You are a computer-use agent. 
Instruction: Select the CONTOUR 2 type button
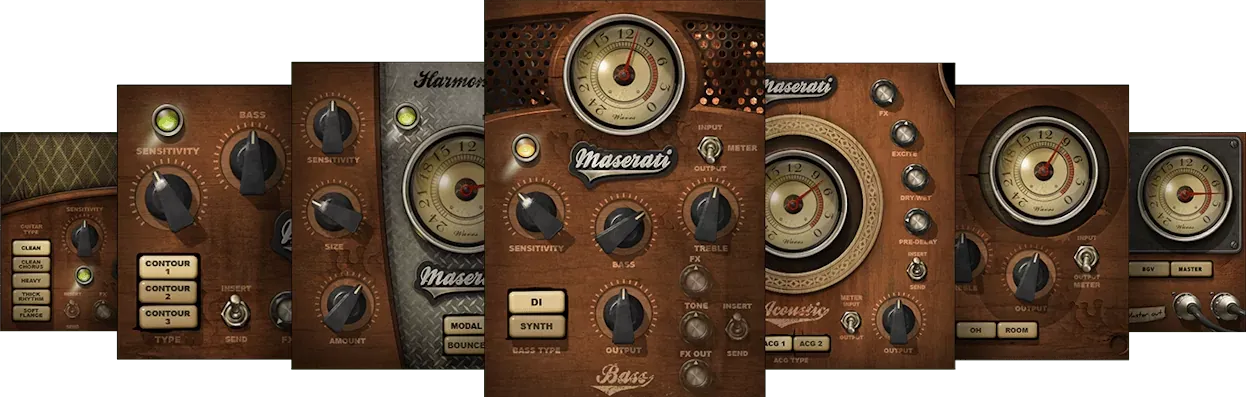click(167, 293)
